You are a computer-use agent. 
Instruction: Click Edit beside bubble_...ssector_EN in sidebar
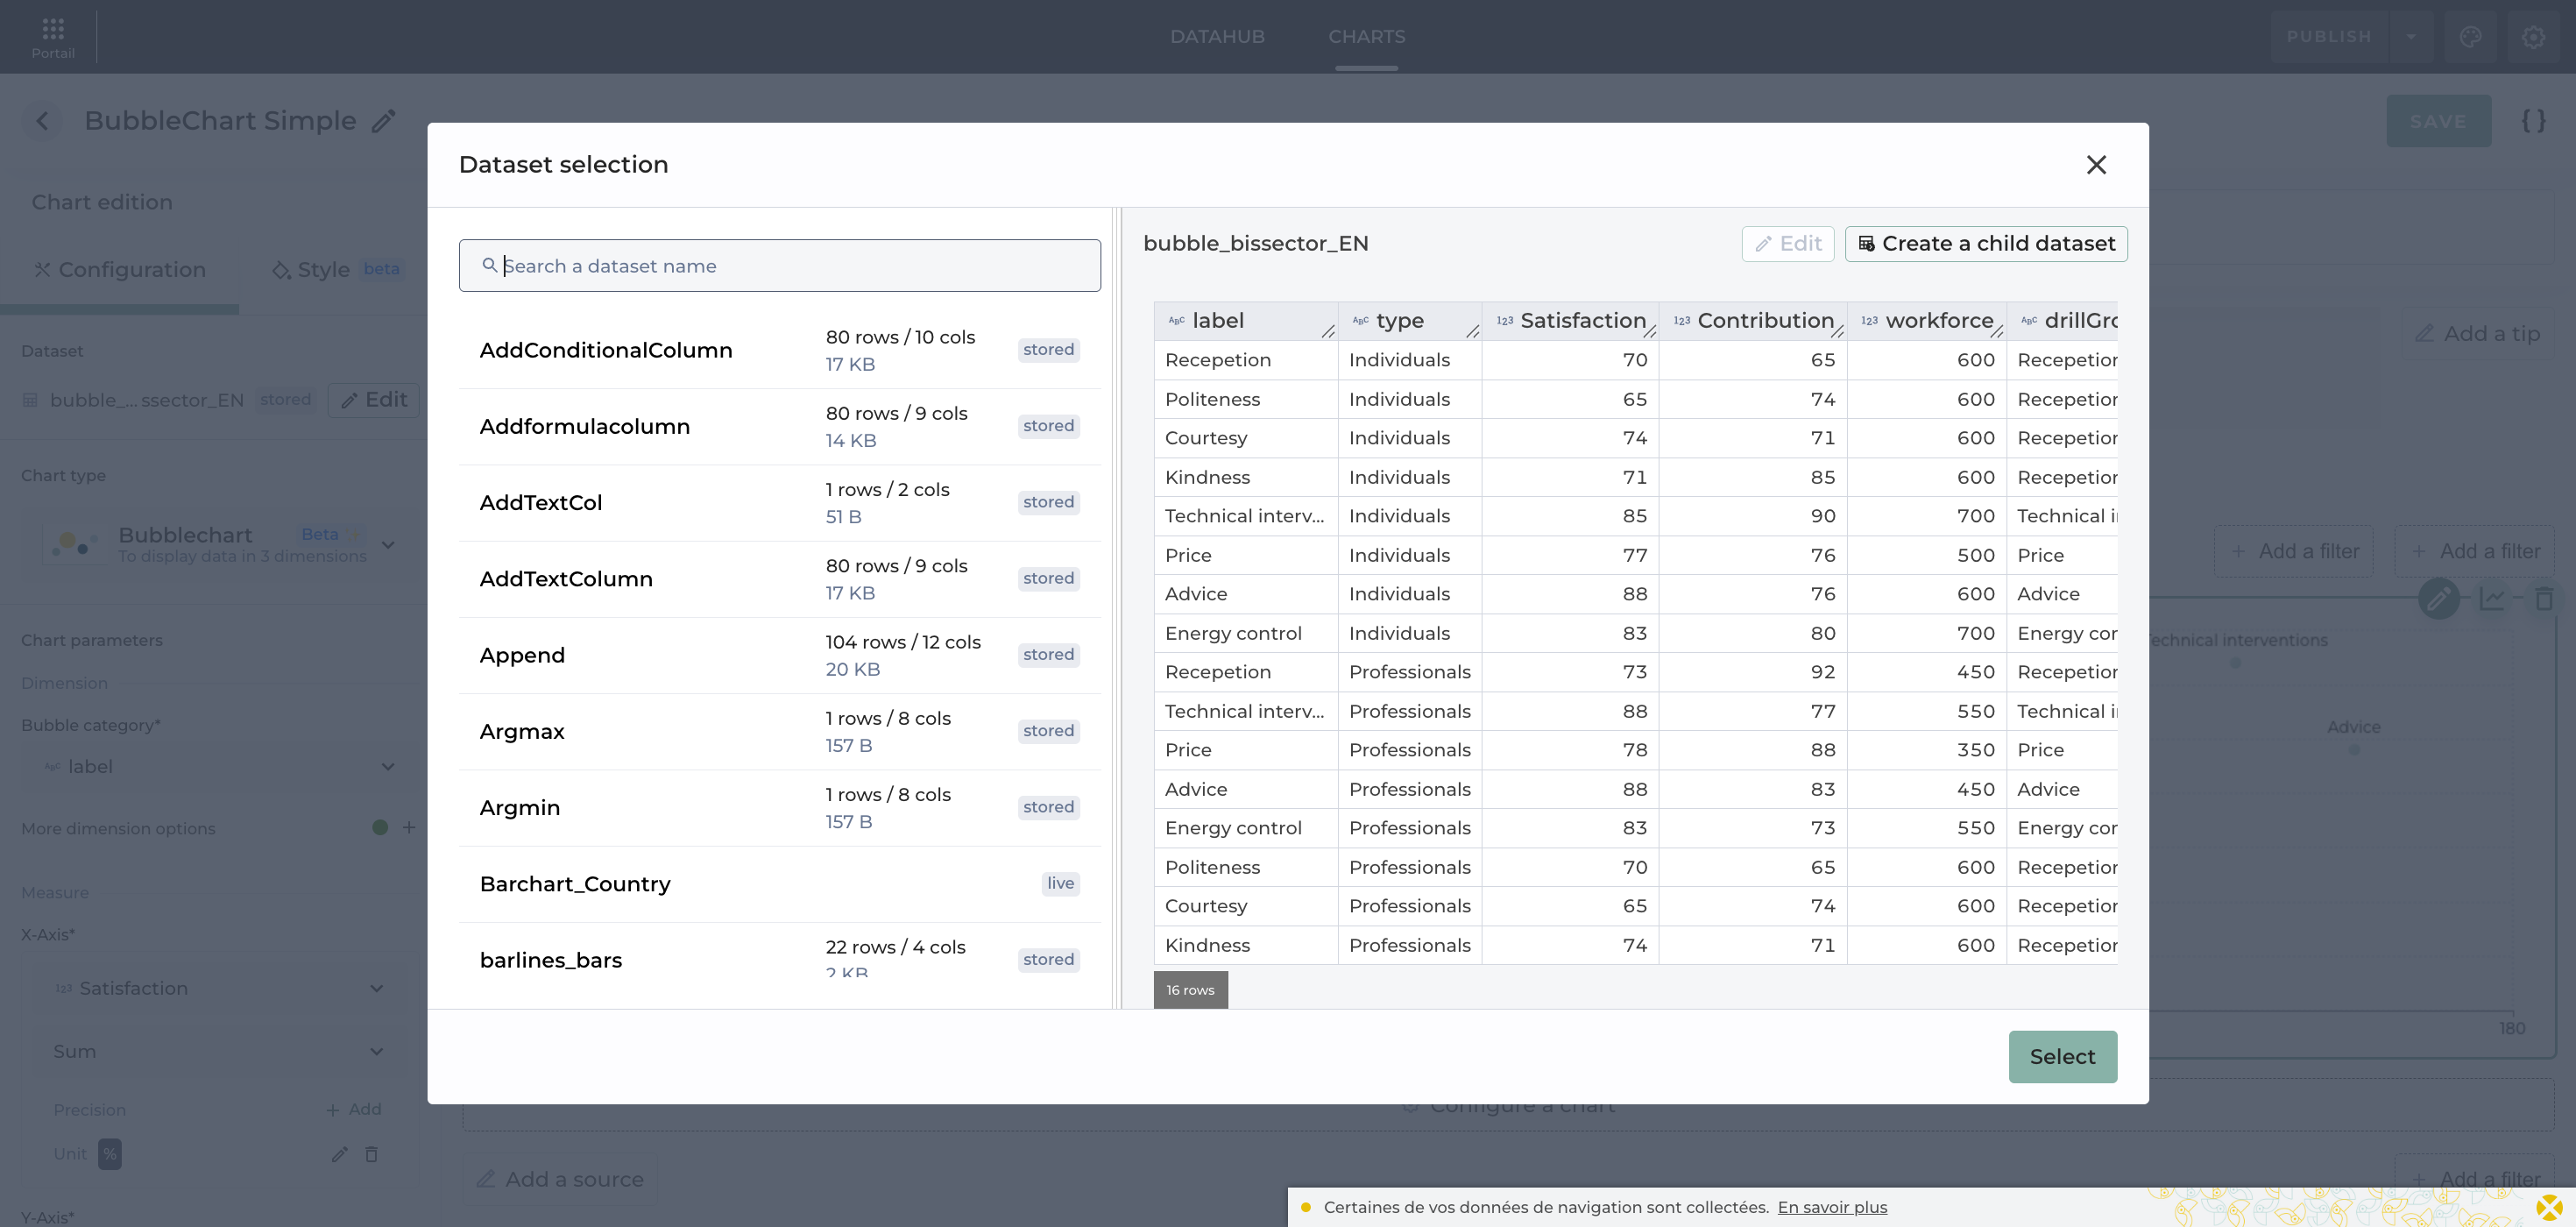click(374, 400)
